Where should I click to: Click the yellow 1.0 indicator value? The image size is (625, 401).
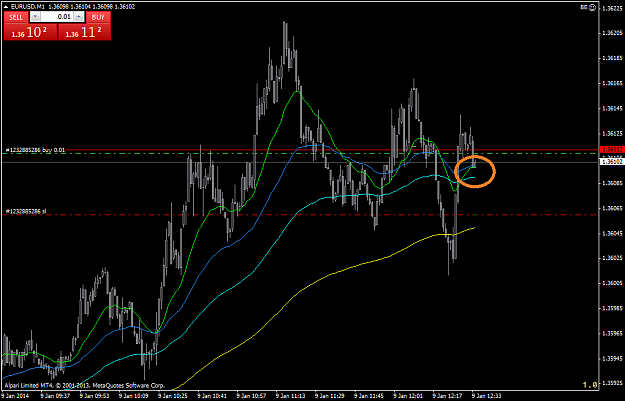590,385
